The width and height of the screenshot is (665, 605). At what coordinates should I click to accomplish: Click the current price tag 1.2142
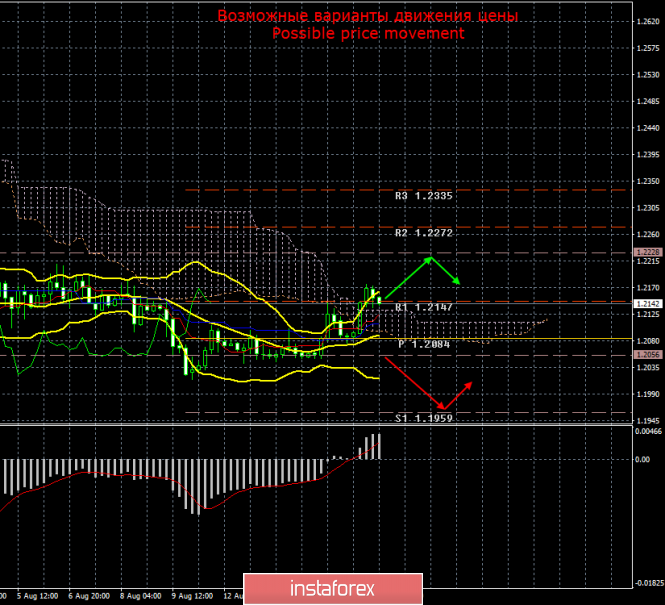tap(646, 301)
